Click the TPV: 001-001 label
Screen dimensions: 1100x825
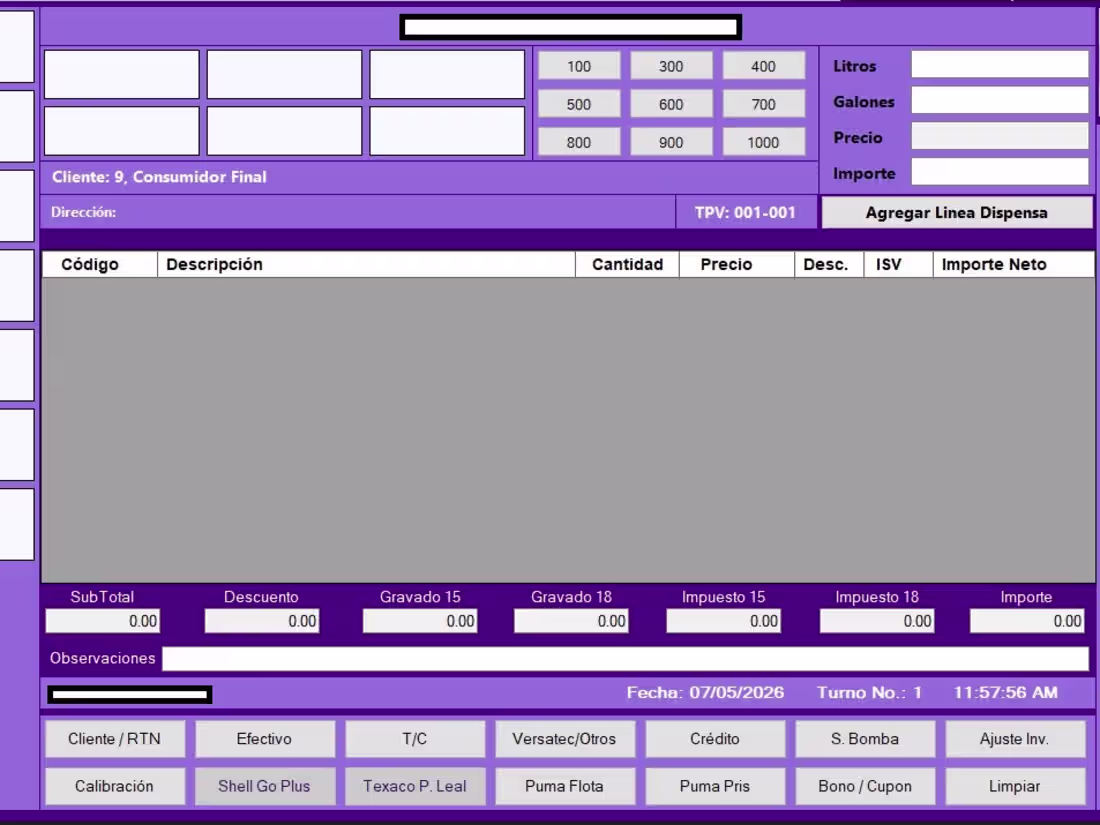pos(745,213)
